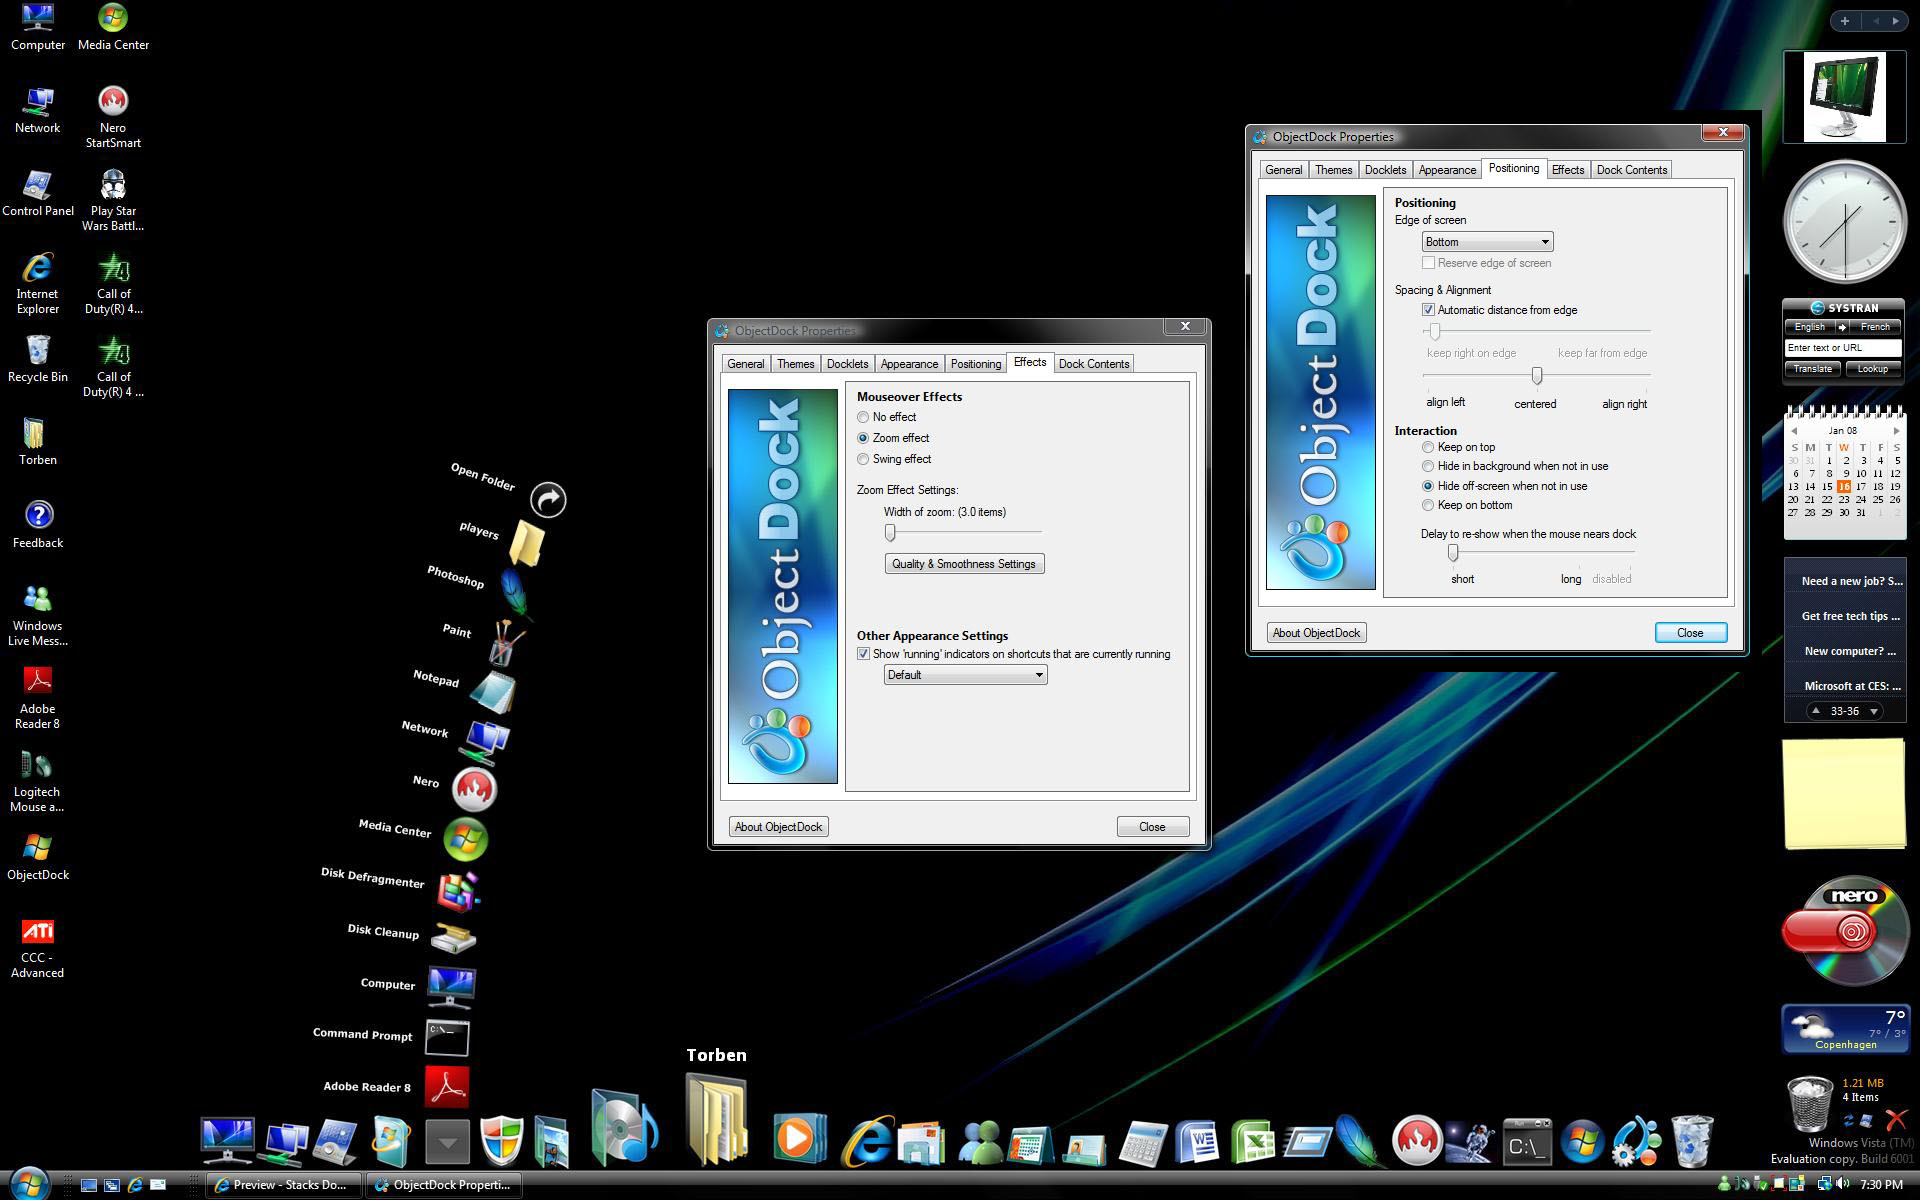Launch Microsoft Word from the dock
1920x1200 pixels.
coord(1197,1141)
